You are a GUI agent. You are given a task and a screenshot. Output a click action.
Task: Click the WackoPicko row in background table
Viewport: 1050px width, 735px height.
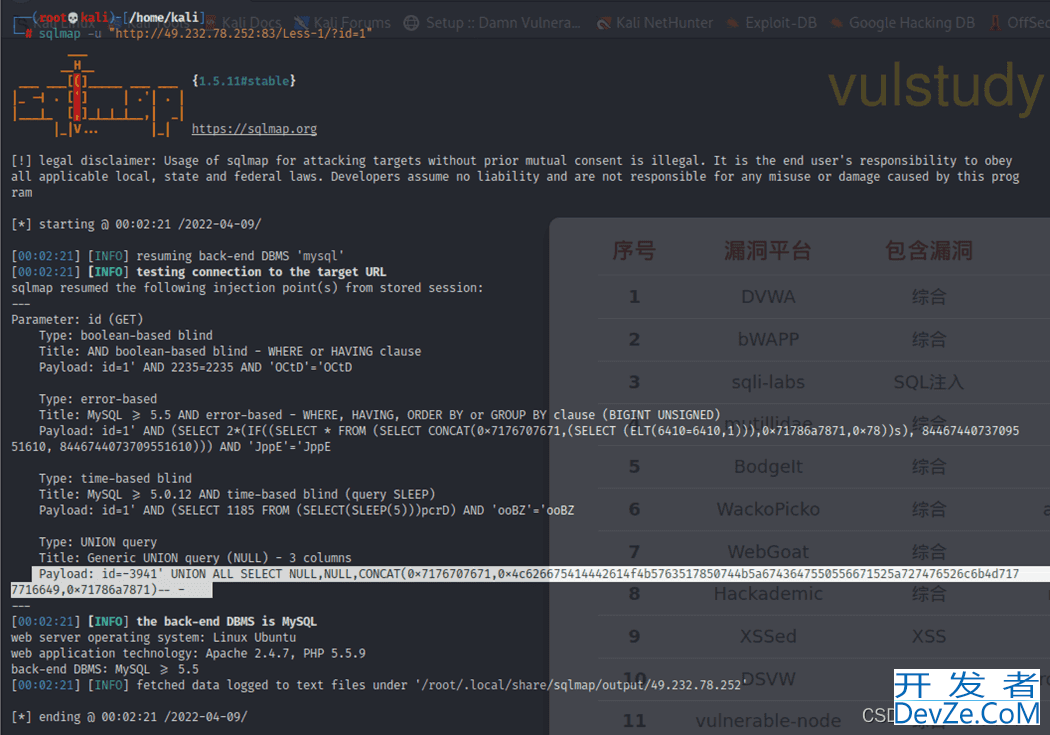tap(824, 509)
